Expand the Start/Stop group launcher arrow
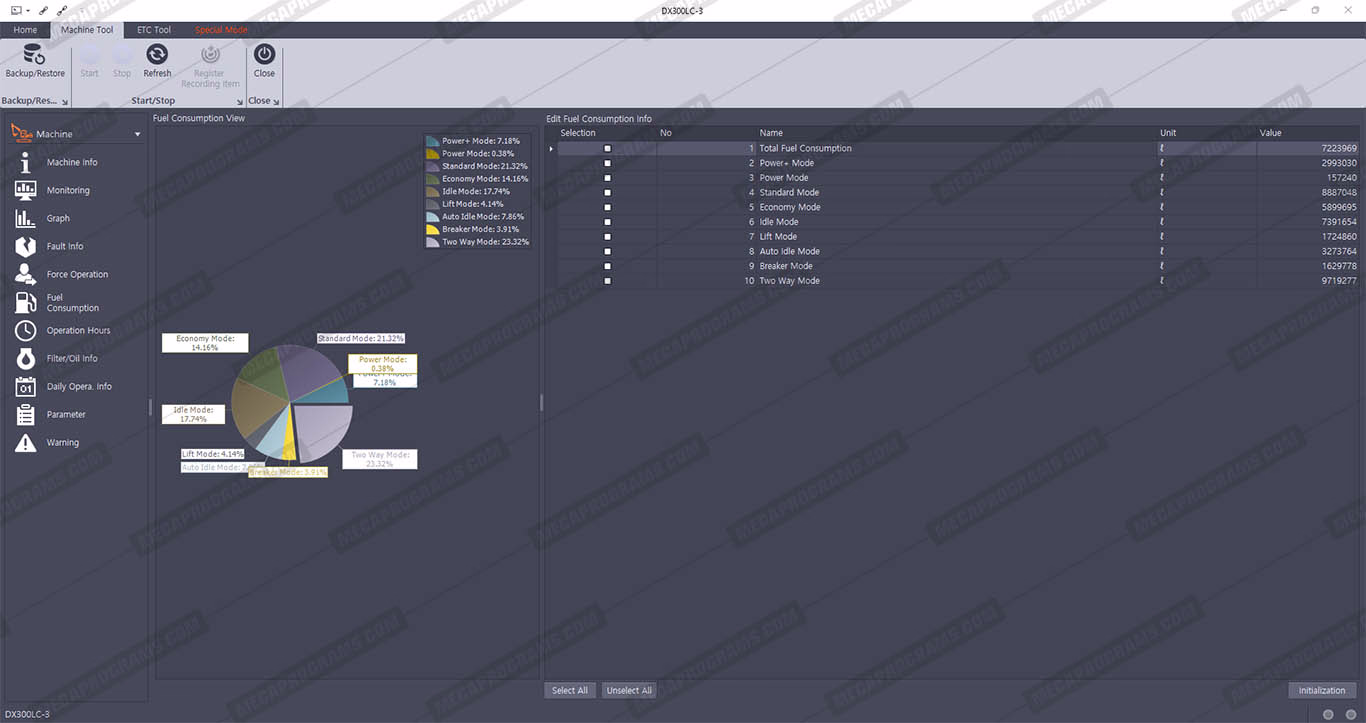Image resolution: width=1366 pixels, height=723 pixels. point(240,102)
